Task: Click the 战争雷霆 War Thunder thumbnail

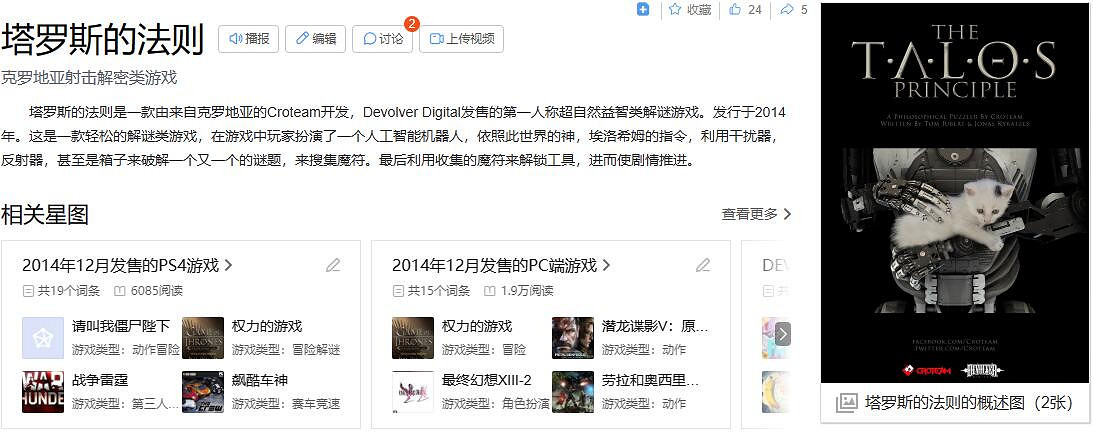Action: point(43,392)
